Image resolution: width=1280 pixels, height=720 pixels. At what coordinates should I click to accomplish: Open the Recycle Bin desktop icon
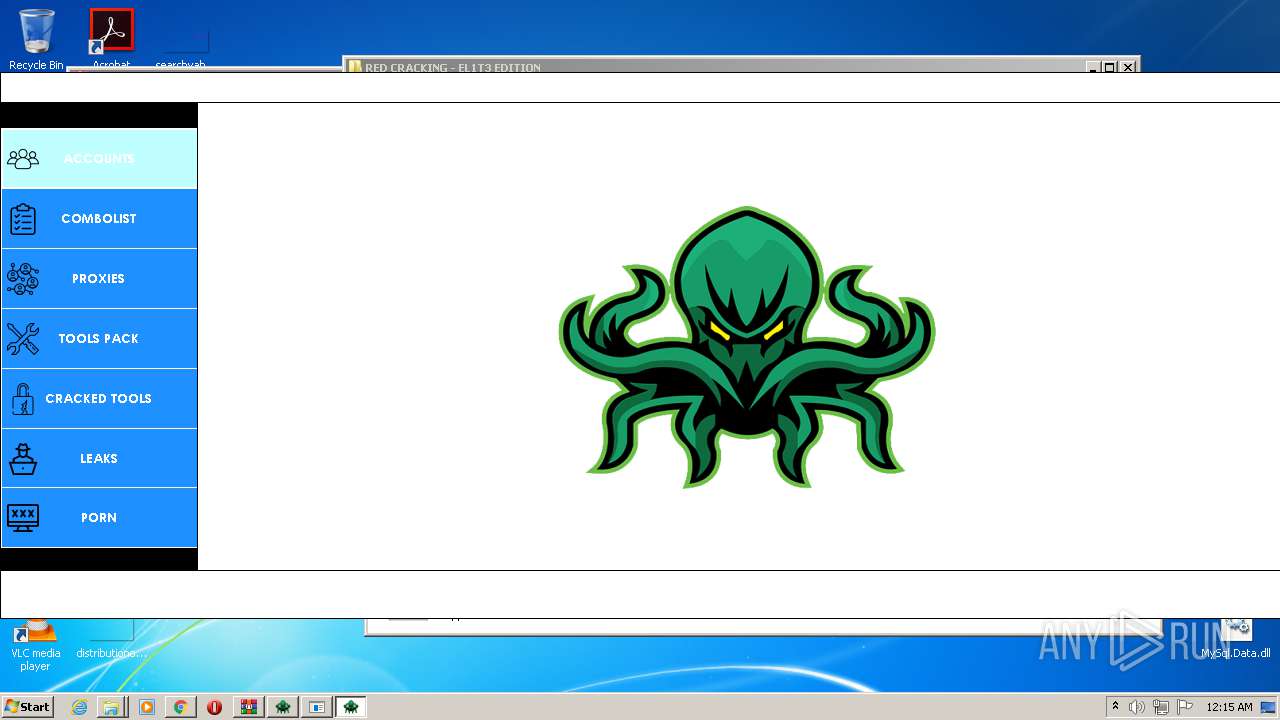[x=36, y=39]
